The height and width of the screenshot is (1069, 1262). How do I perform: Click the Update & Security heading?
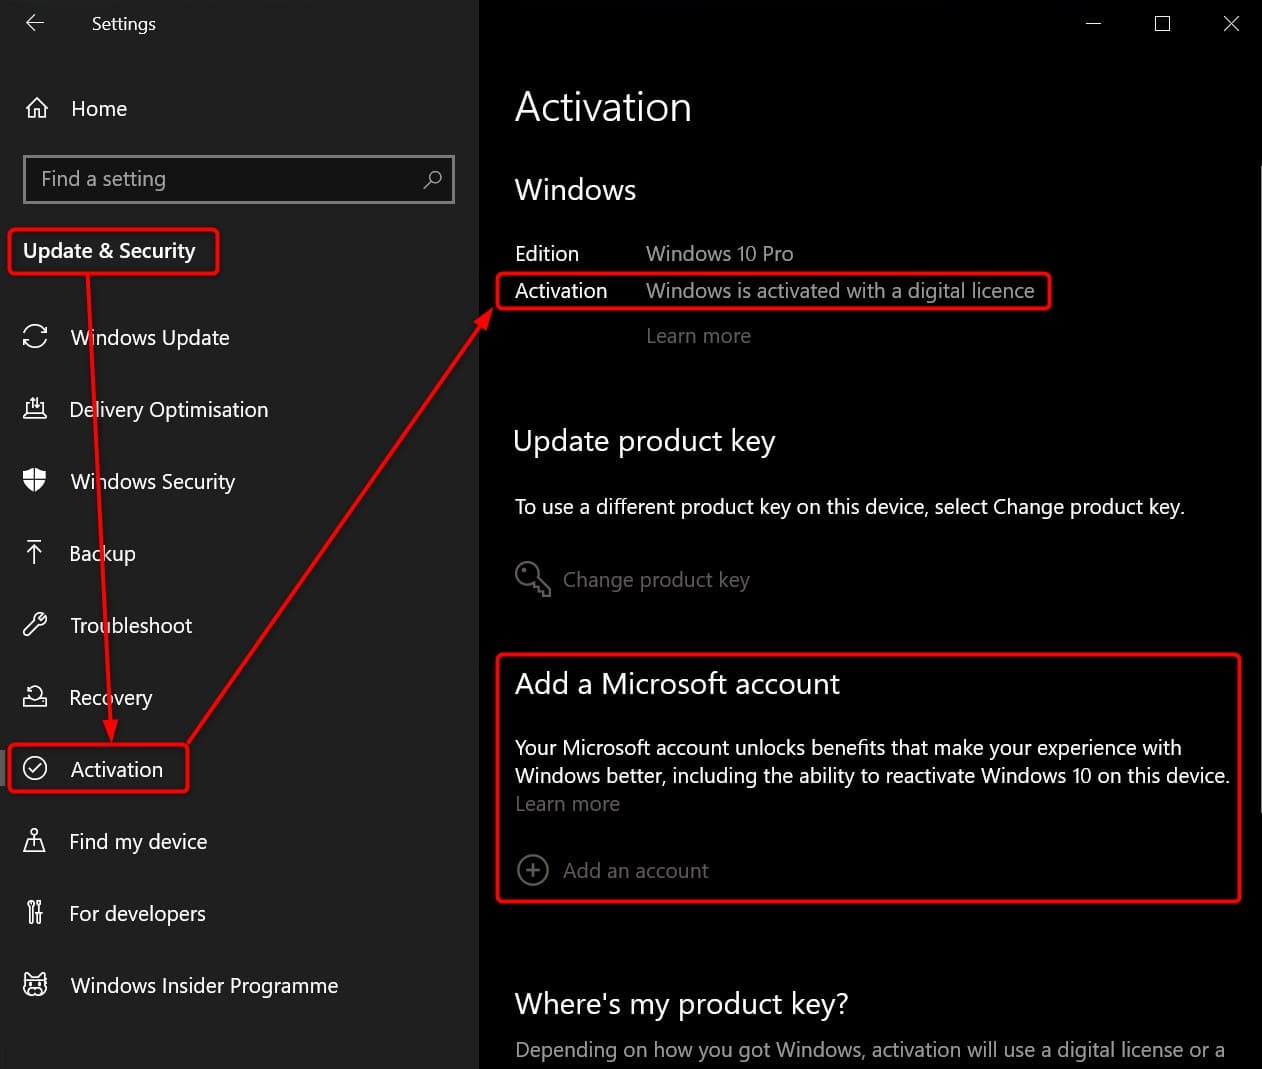coord(109,251)
